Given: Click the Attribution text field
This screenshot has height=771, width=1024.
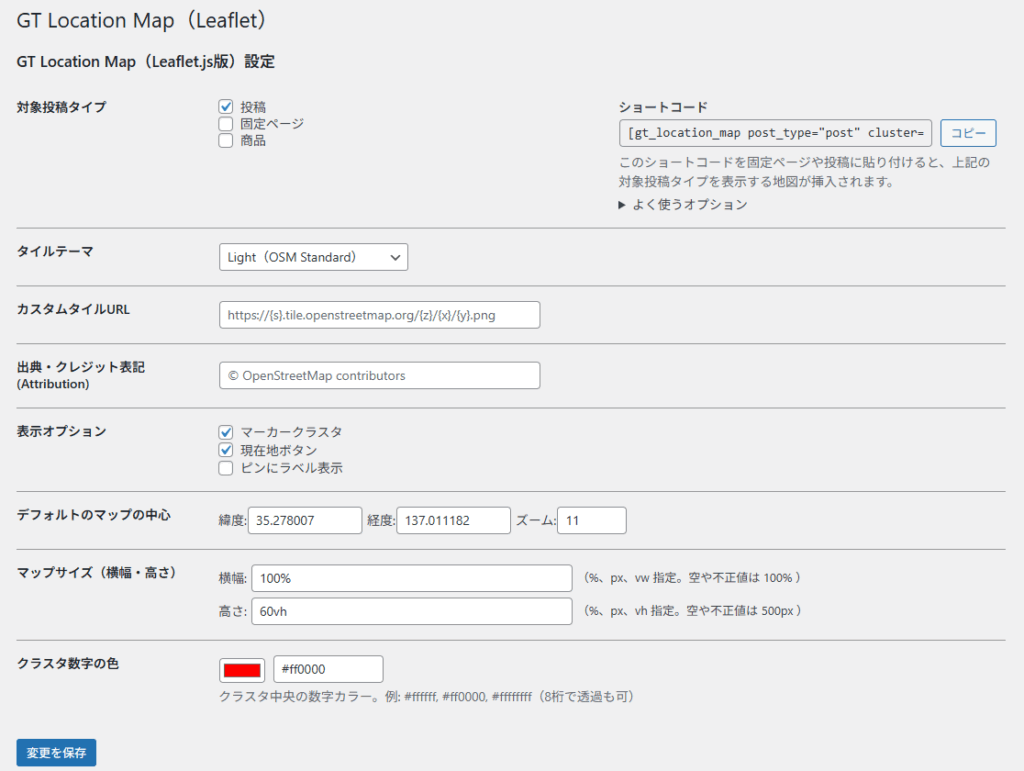Looking at the screenshot, I should 379,376.
